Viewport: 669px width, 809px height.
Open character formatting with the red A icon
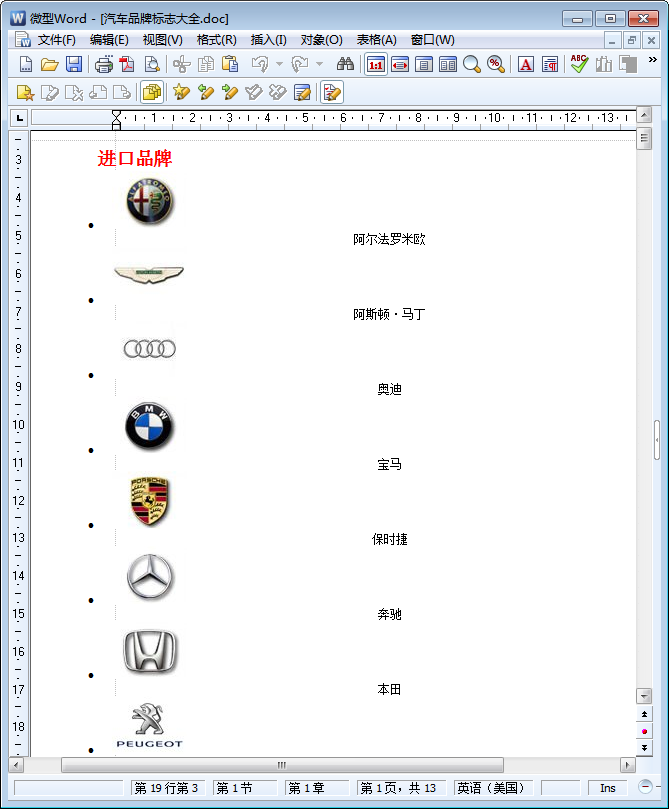point(526,64)
